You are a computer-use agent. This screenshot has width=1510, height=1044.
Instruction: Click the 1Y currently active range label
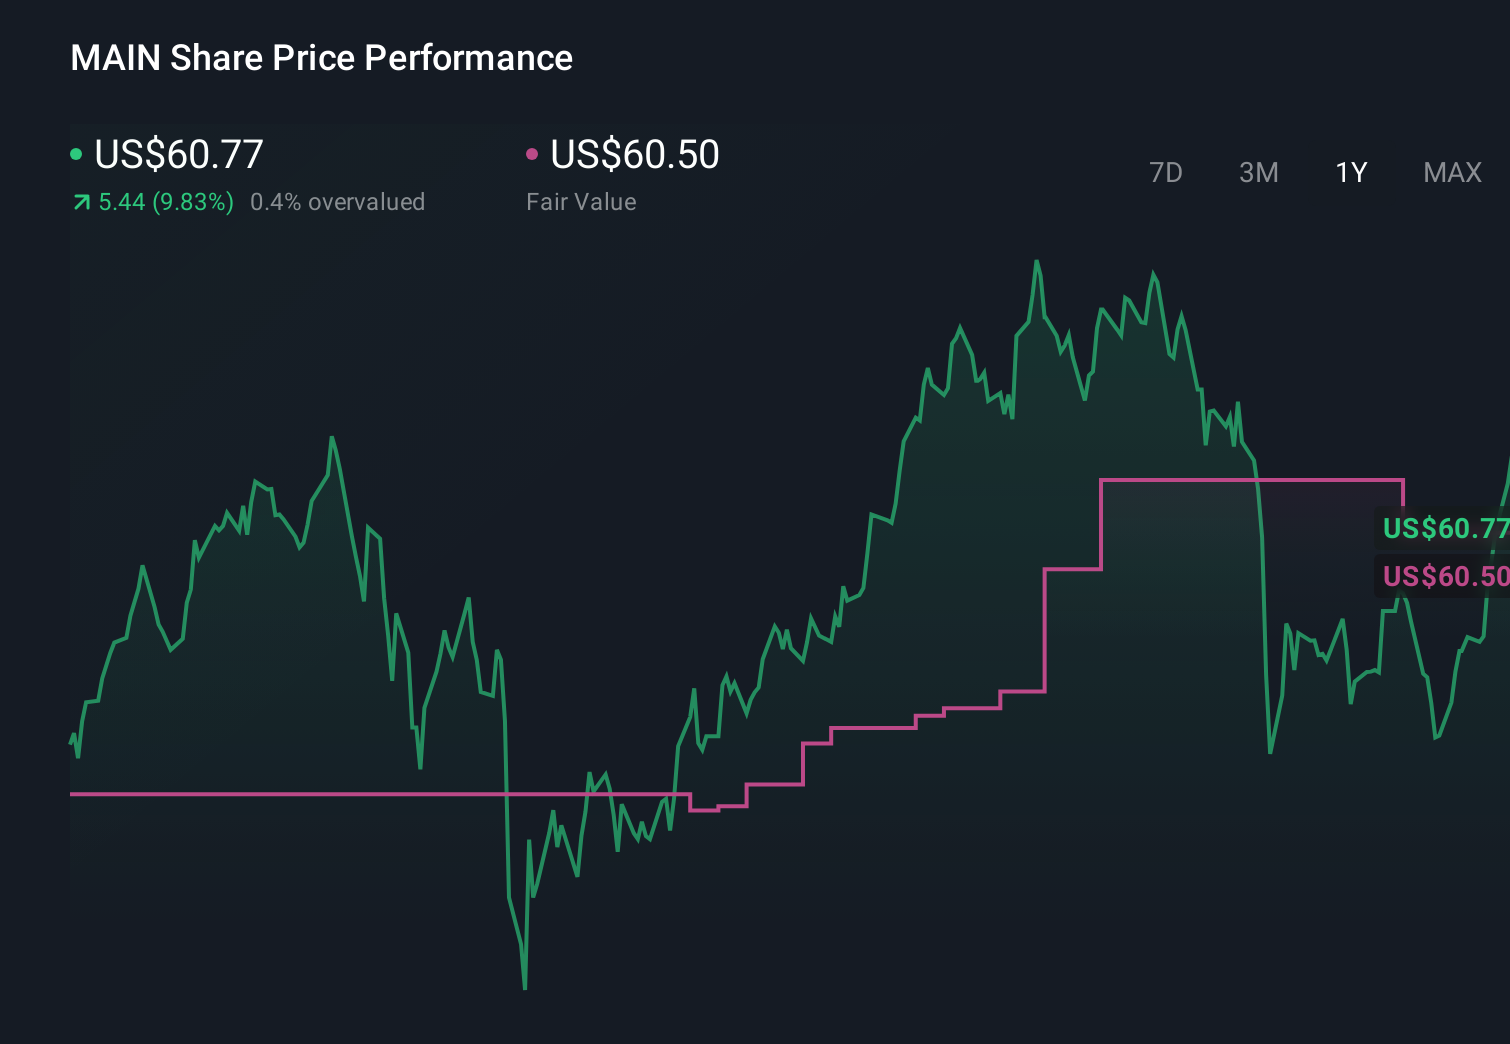[1350, 172]
